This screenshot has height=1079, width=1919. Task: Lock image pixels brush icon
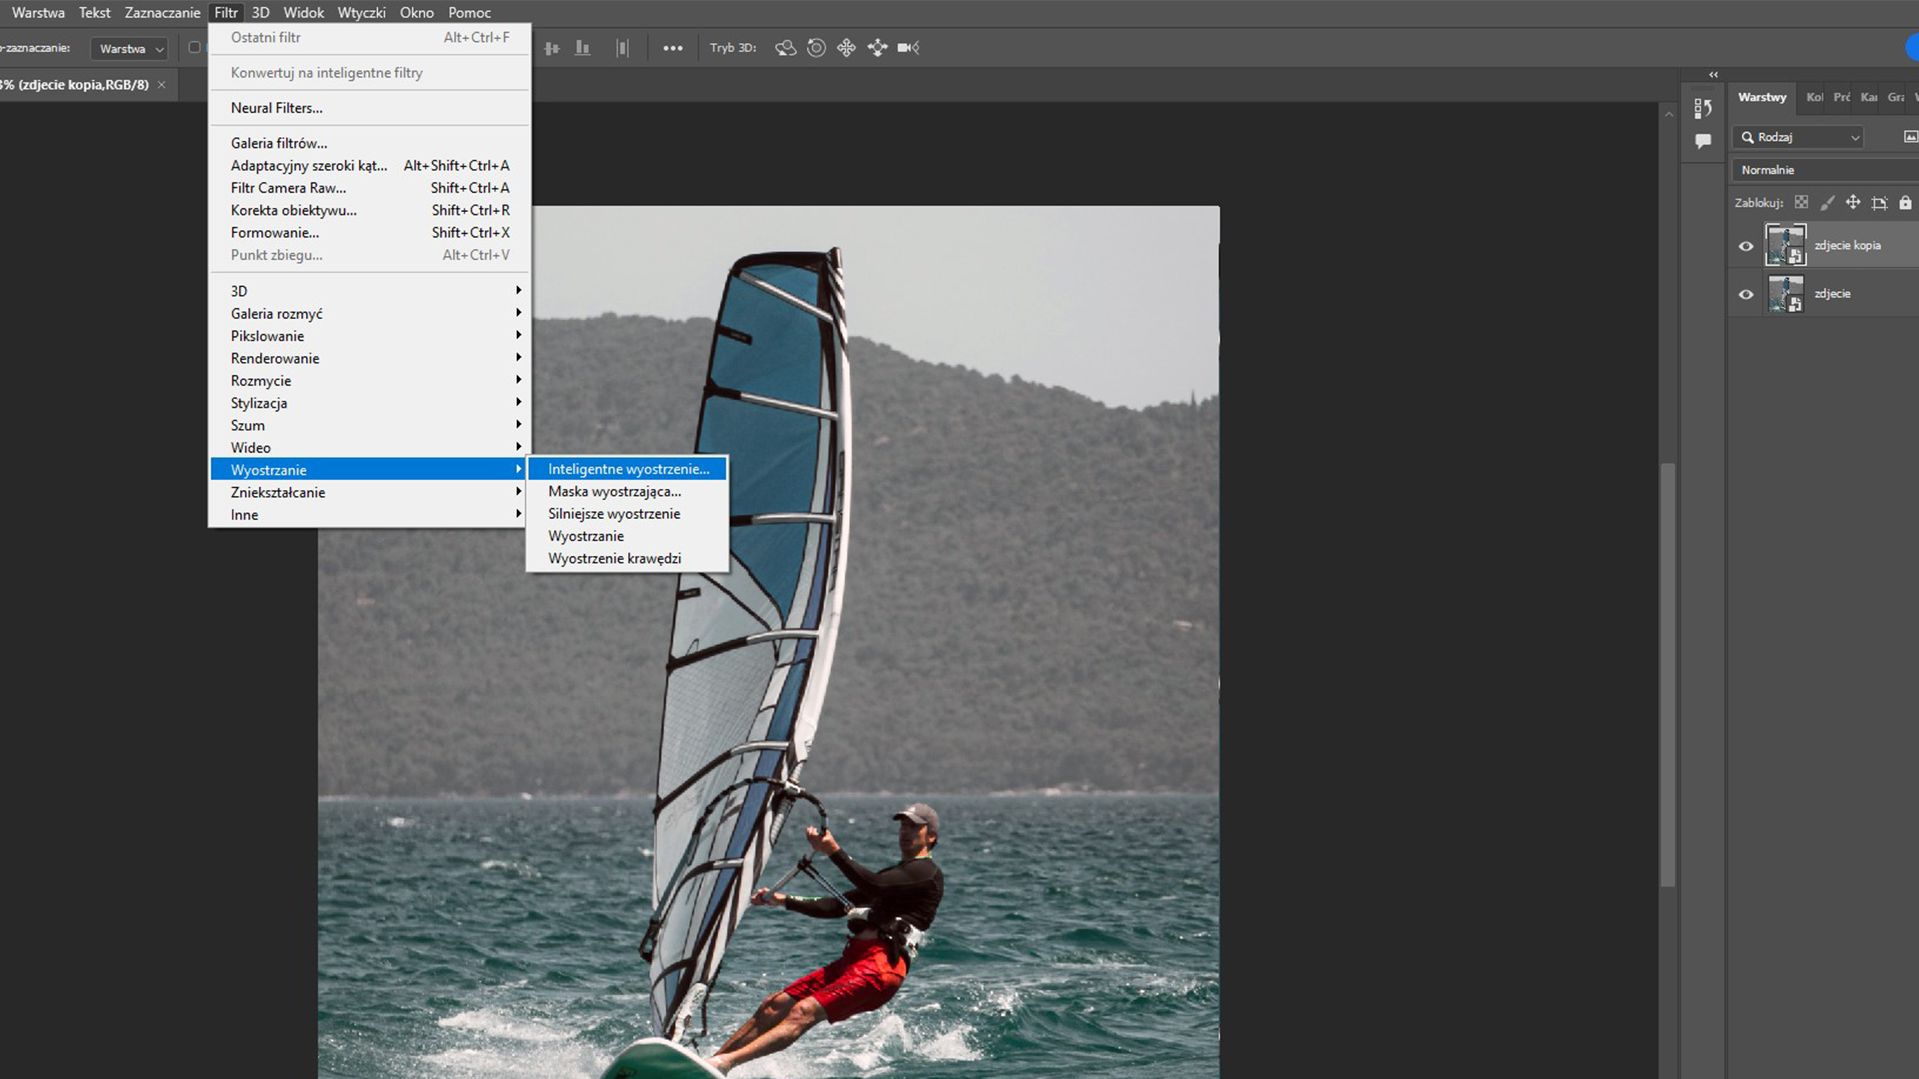[1827, 203]
